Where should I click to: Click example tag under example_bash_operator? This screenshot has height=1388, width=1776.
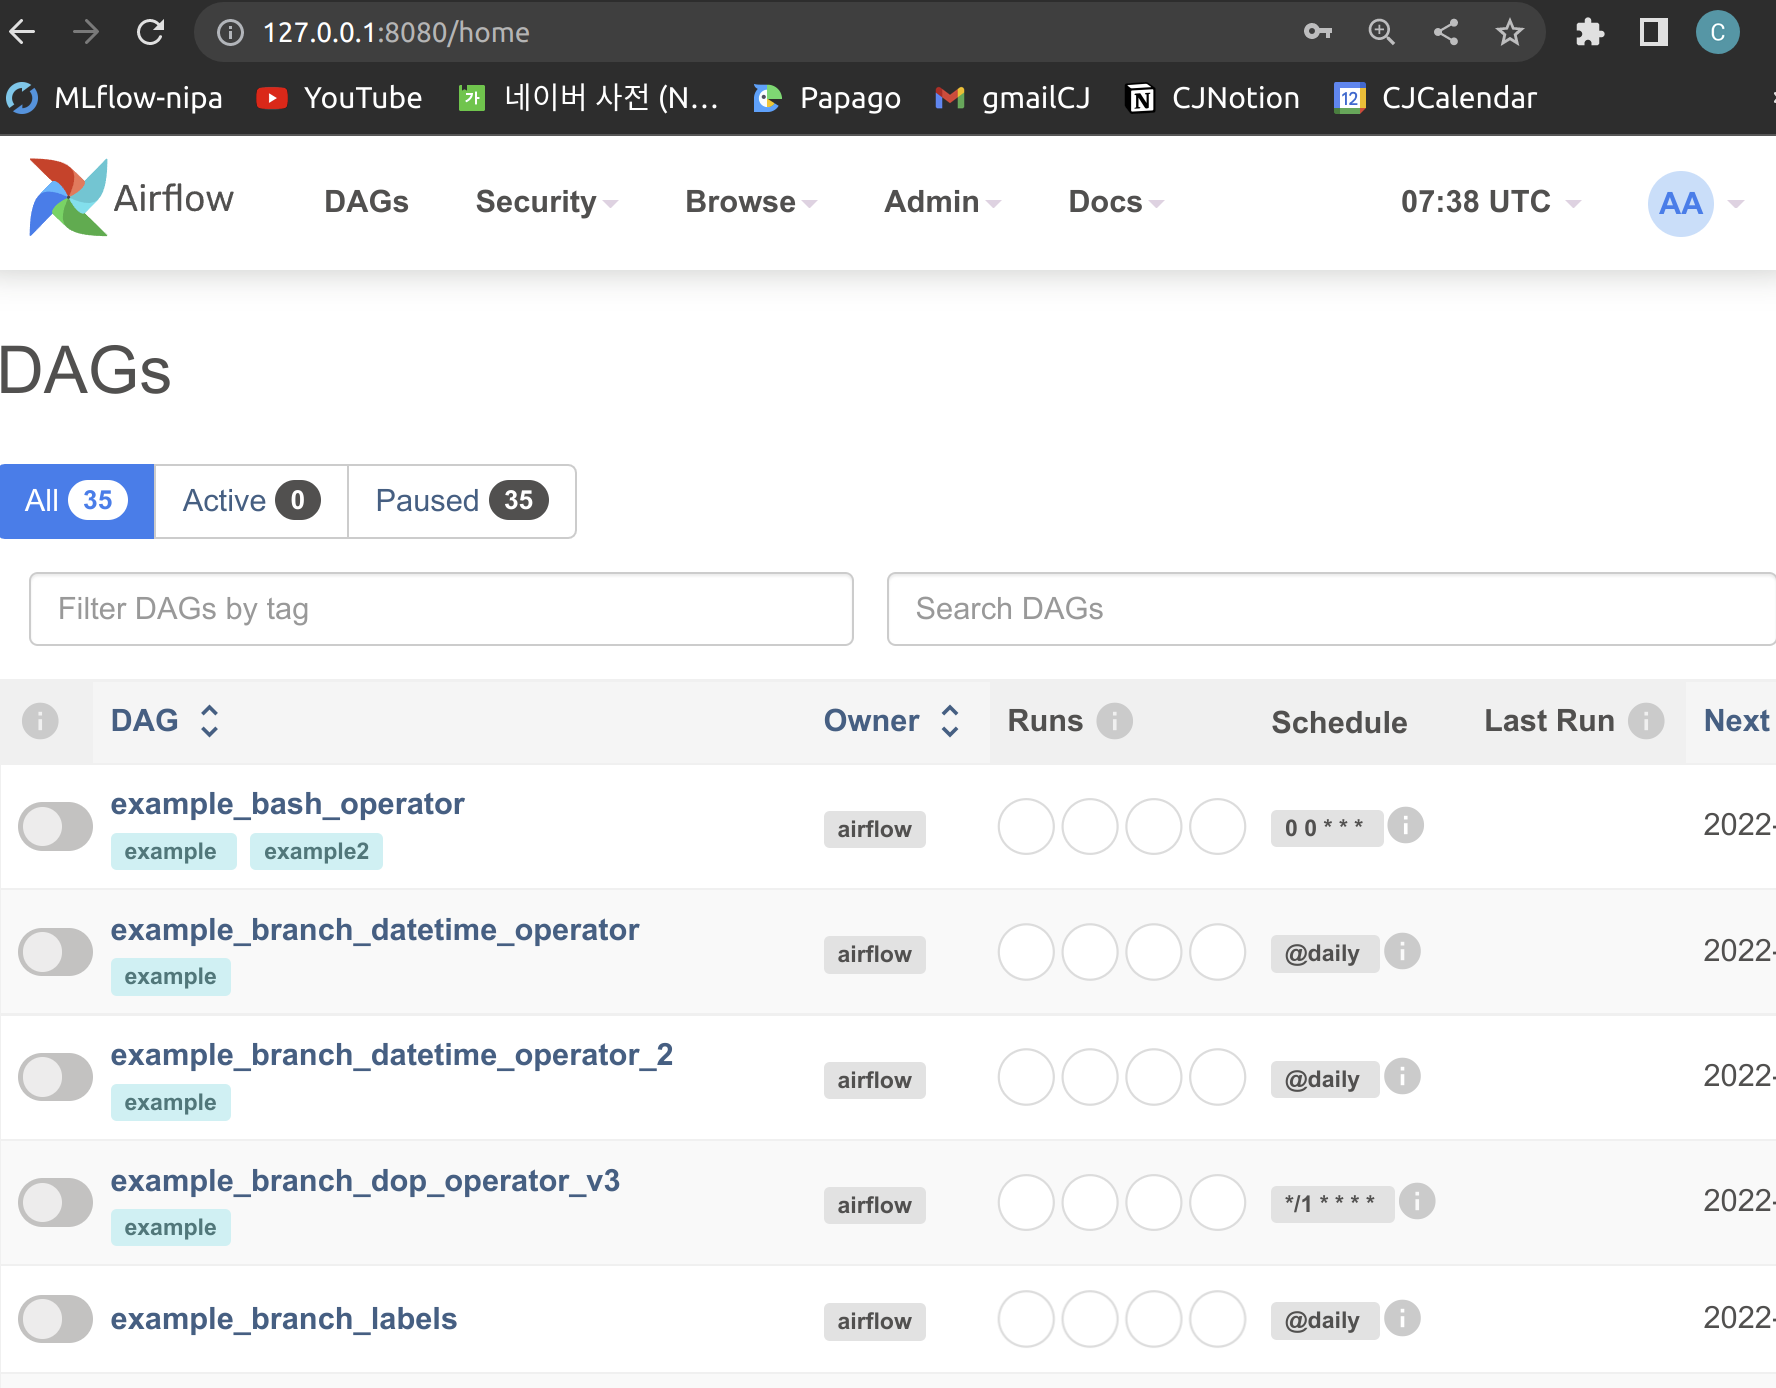[173, 852]
